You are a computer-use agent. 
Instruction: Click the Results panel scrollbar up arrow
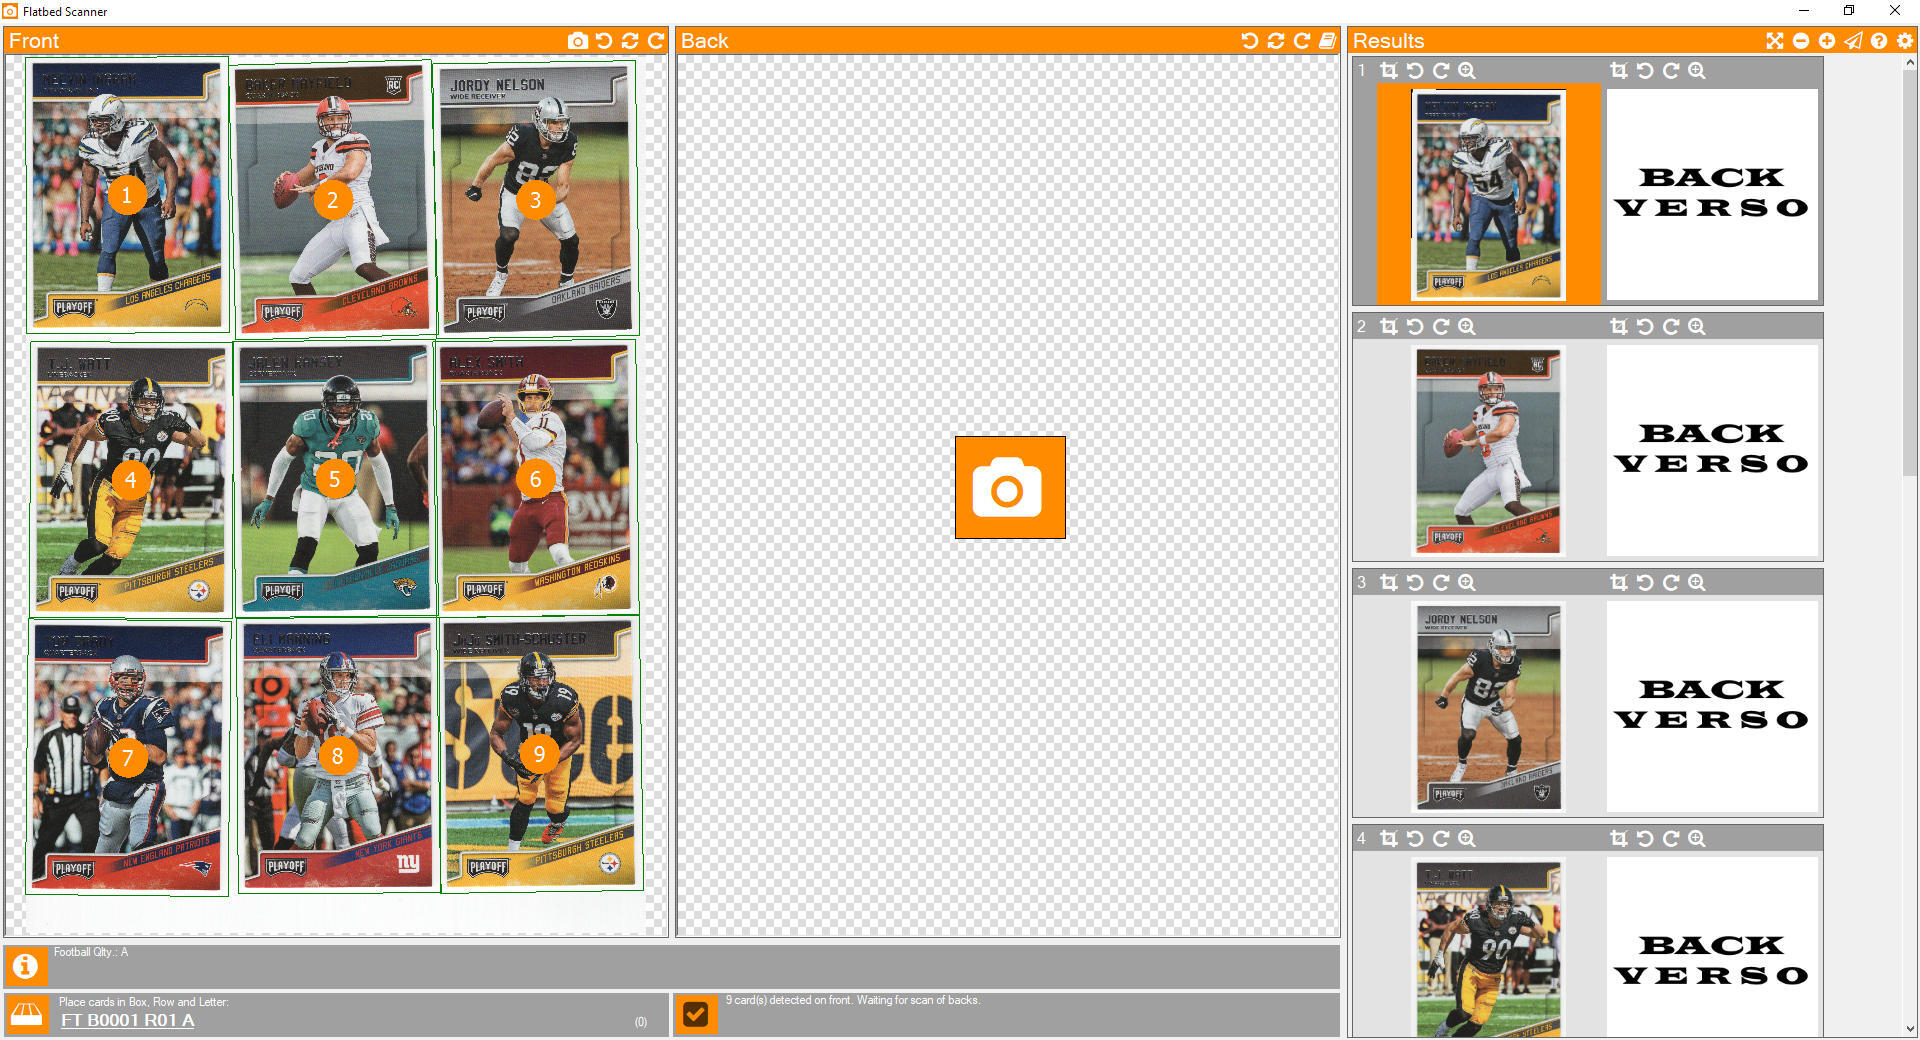click(x=1910, y=63)
